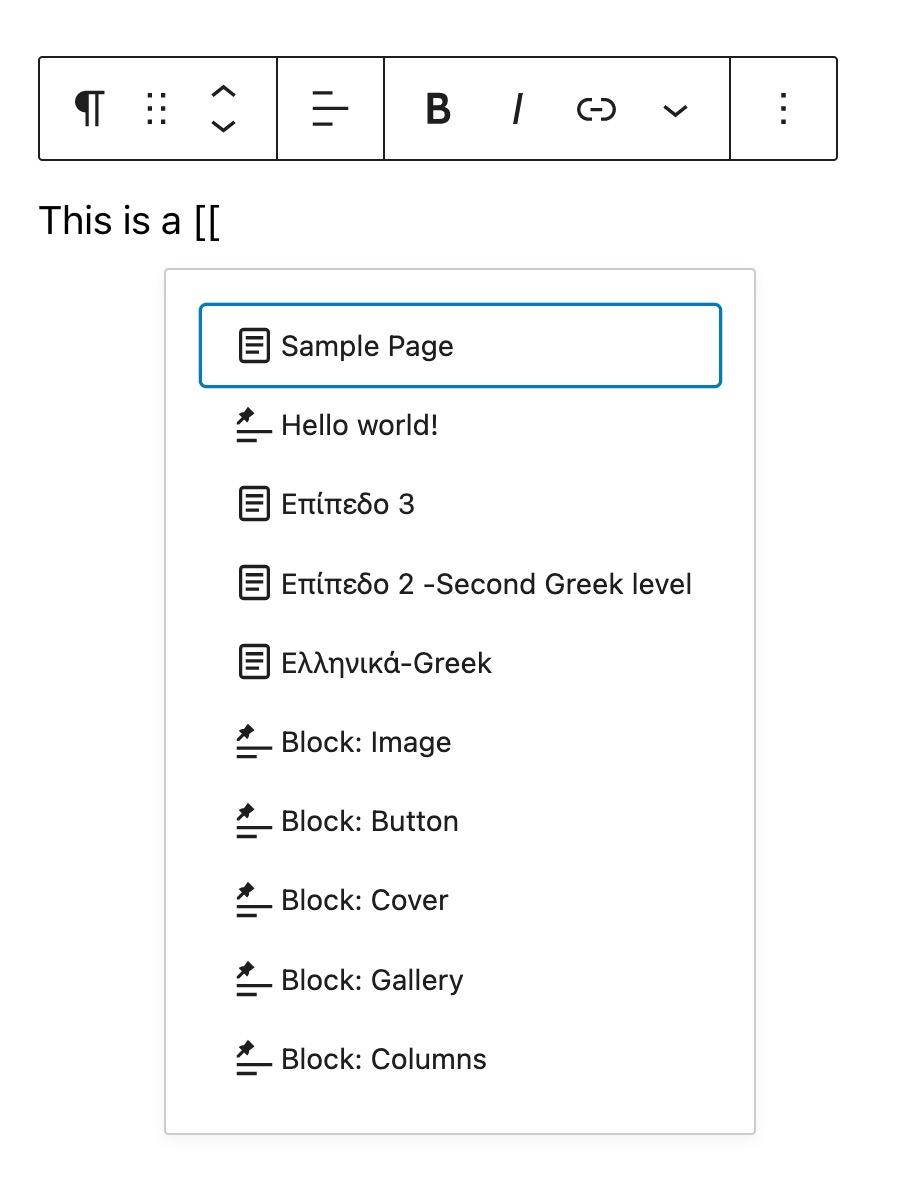Click in the paragraph text "This is a [["
The width and height of the screenshot is (920, 1190).
[x=129, y=221]
